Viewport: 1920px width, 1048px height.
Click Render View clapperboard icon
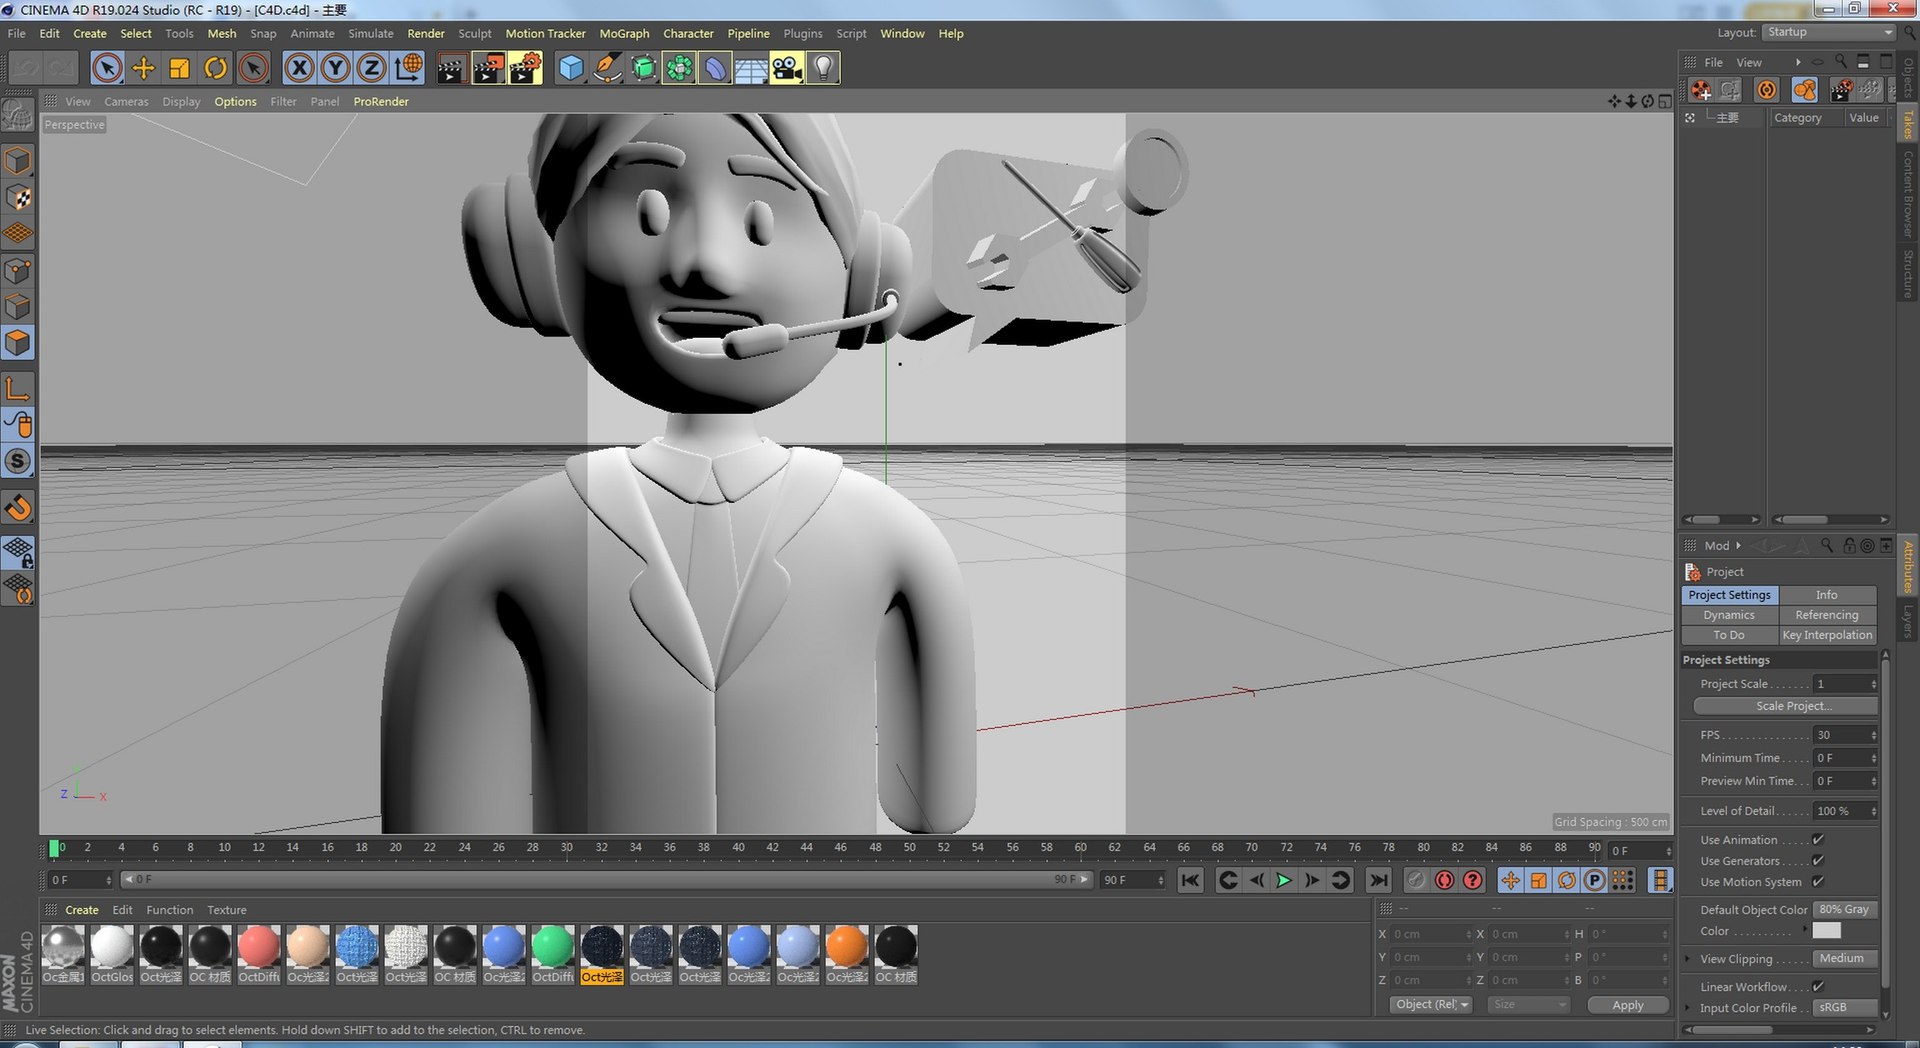451,68
